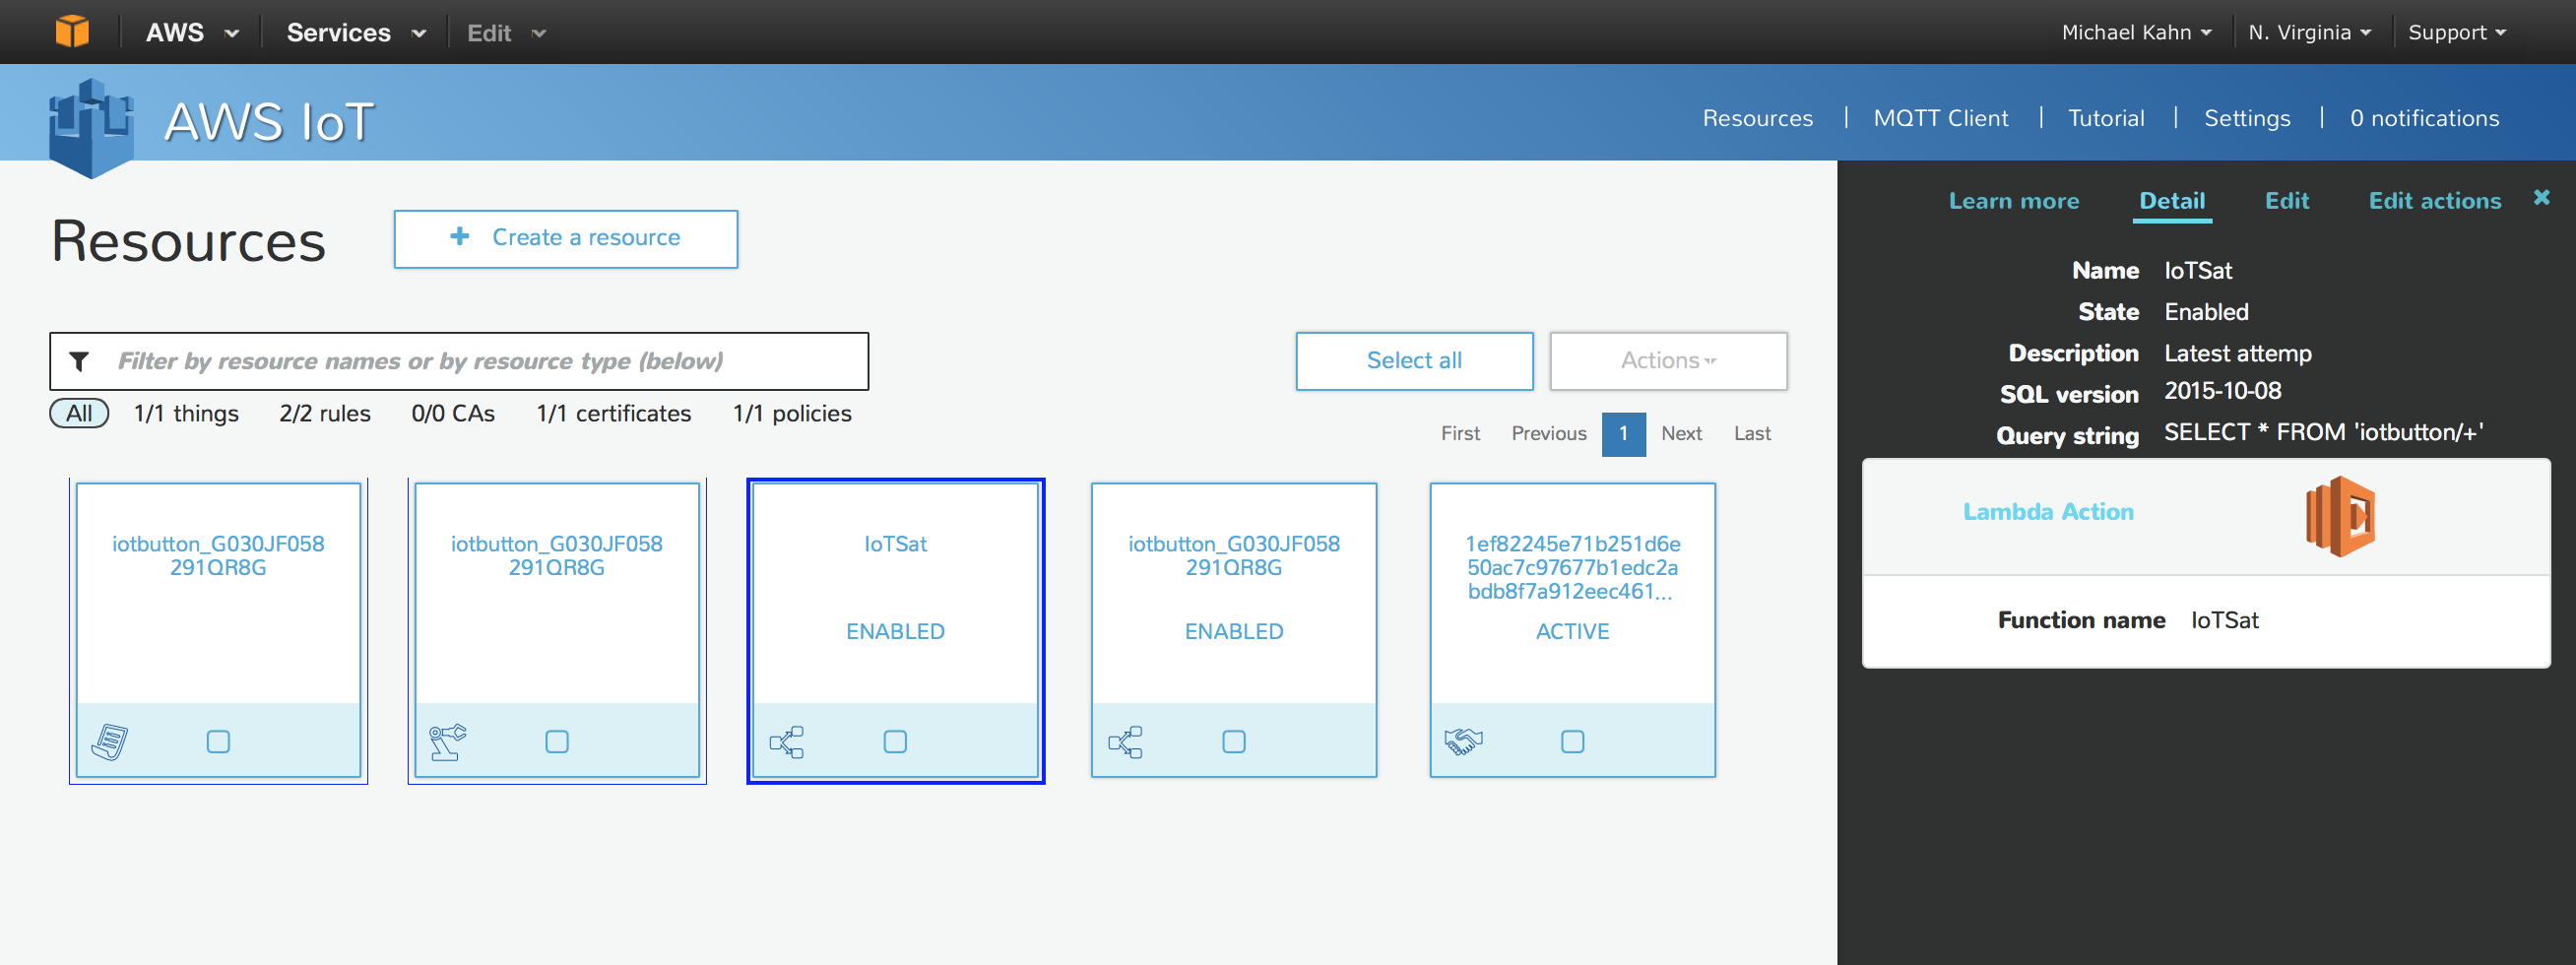Image resolution: width=2576 pixels, height=965 pixels.
Task: Open the Actions dropdown
Action: click(1668, 361)
